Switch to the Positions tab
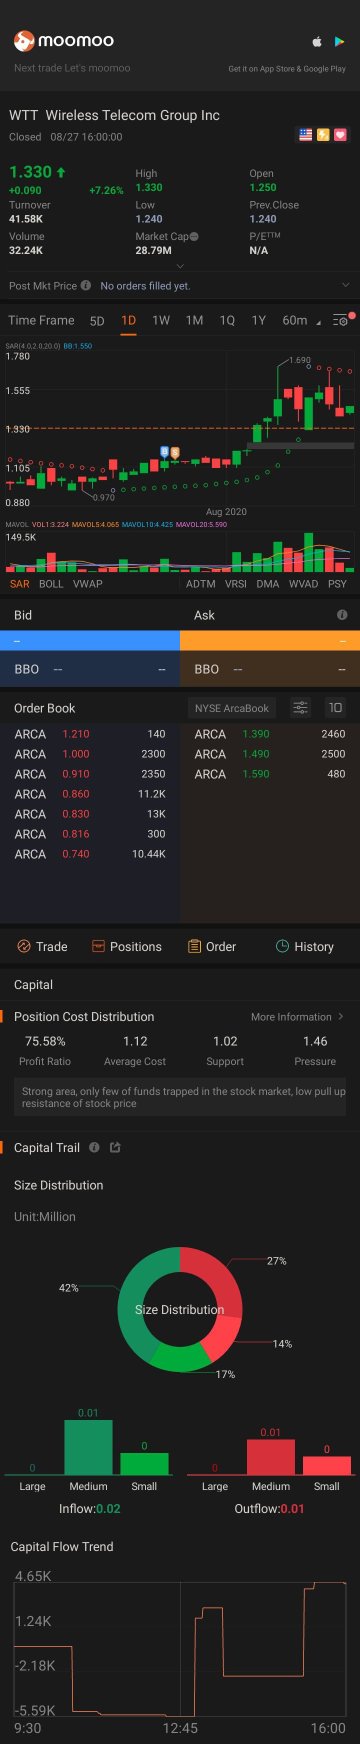Image resolution: width=360 pixels, height=1744 pixels. click(126, 946)
